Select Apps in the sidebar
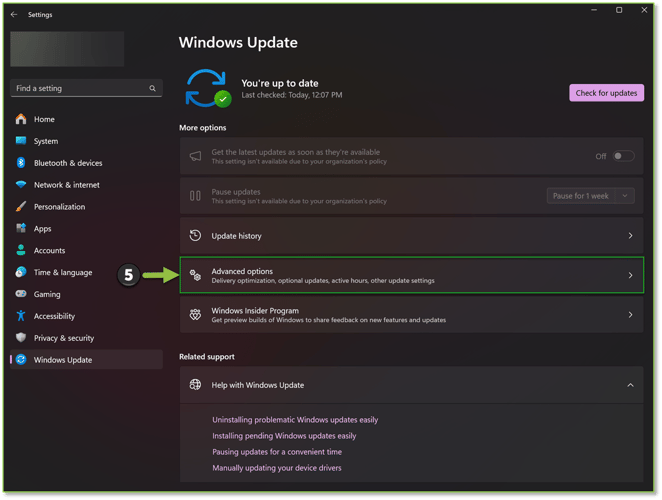 [86, 228]
